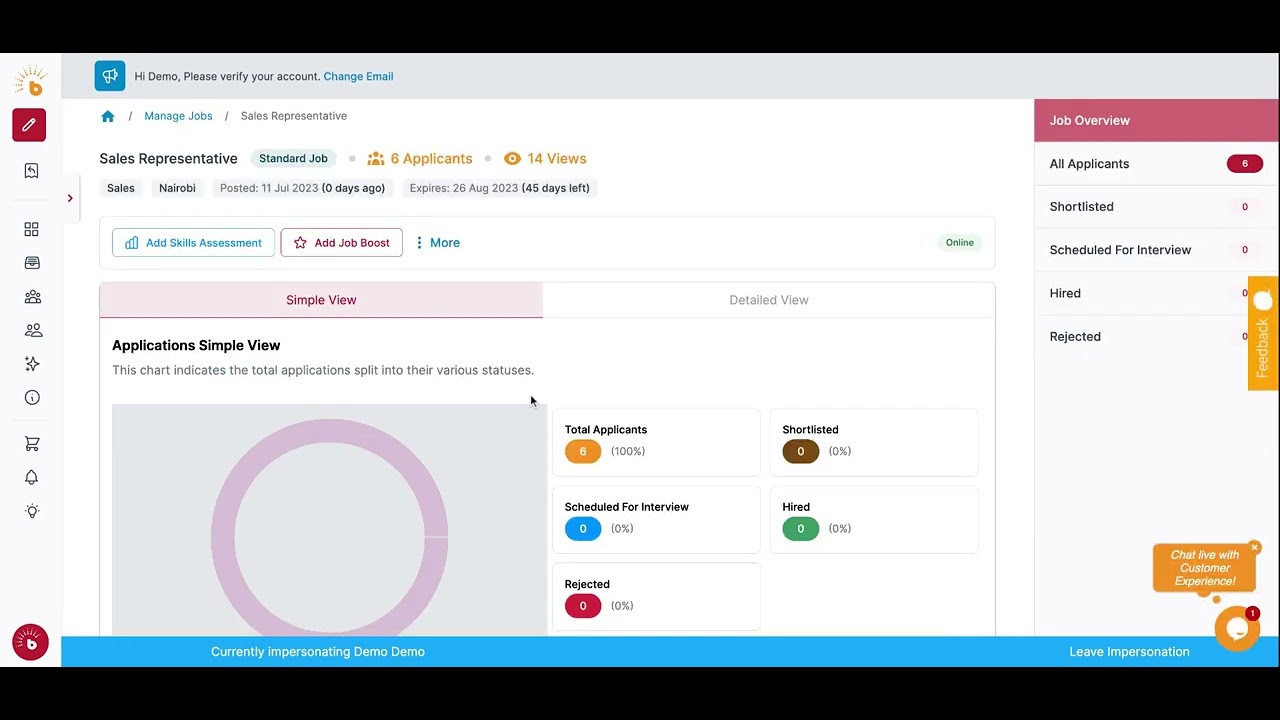Click Add Skills Assessment button
1280x720 pixels.
(193, 243)
